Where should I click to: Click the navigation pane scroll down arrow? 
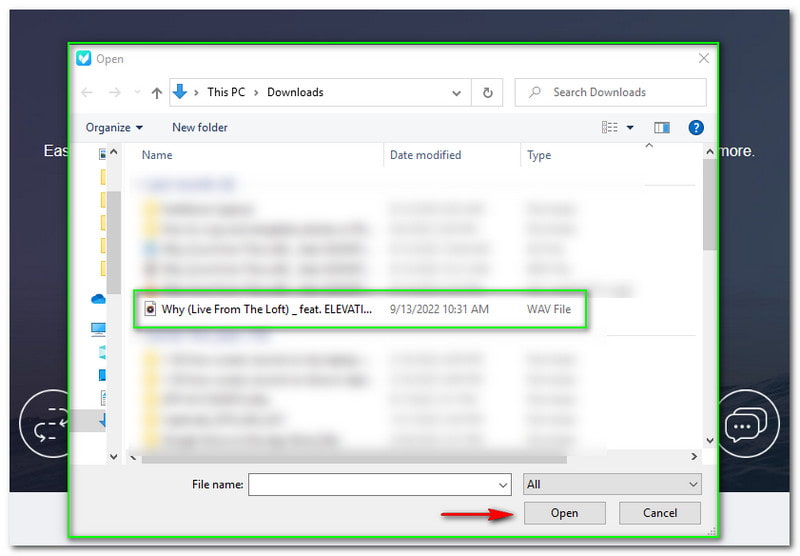click(x=114, y=457)
